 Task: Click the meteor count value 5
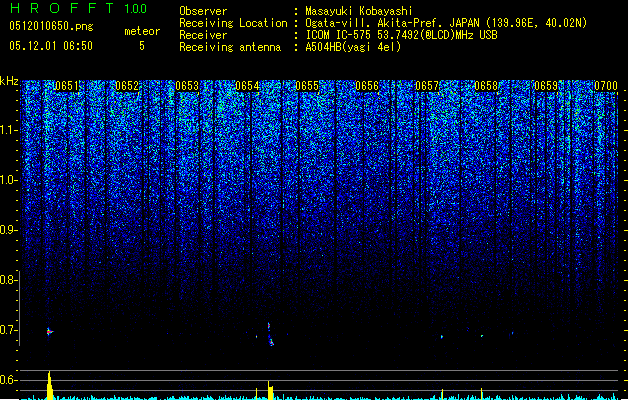142,46
